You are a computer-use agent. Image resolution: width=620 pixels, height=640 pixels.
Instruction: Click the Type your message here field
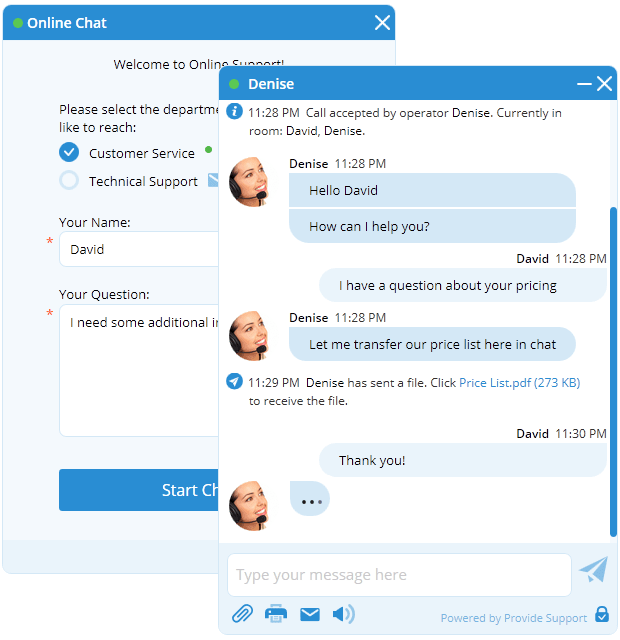pyautogui.click(x=398, y=575)
